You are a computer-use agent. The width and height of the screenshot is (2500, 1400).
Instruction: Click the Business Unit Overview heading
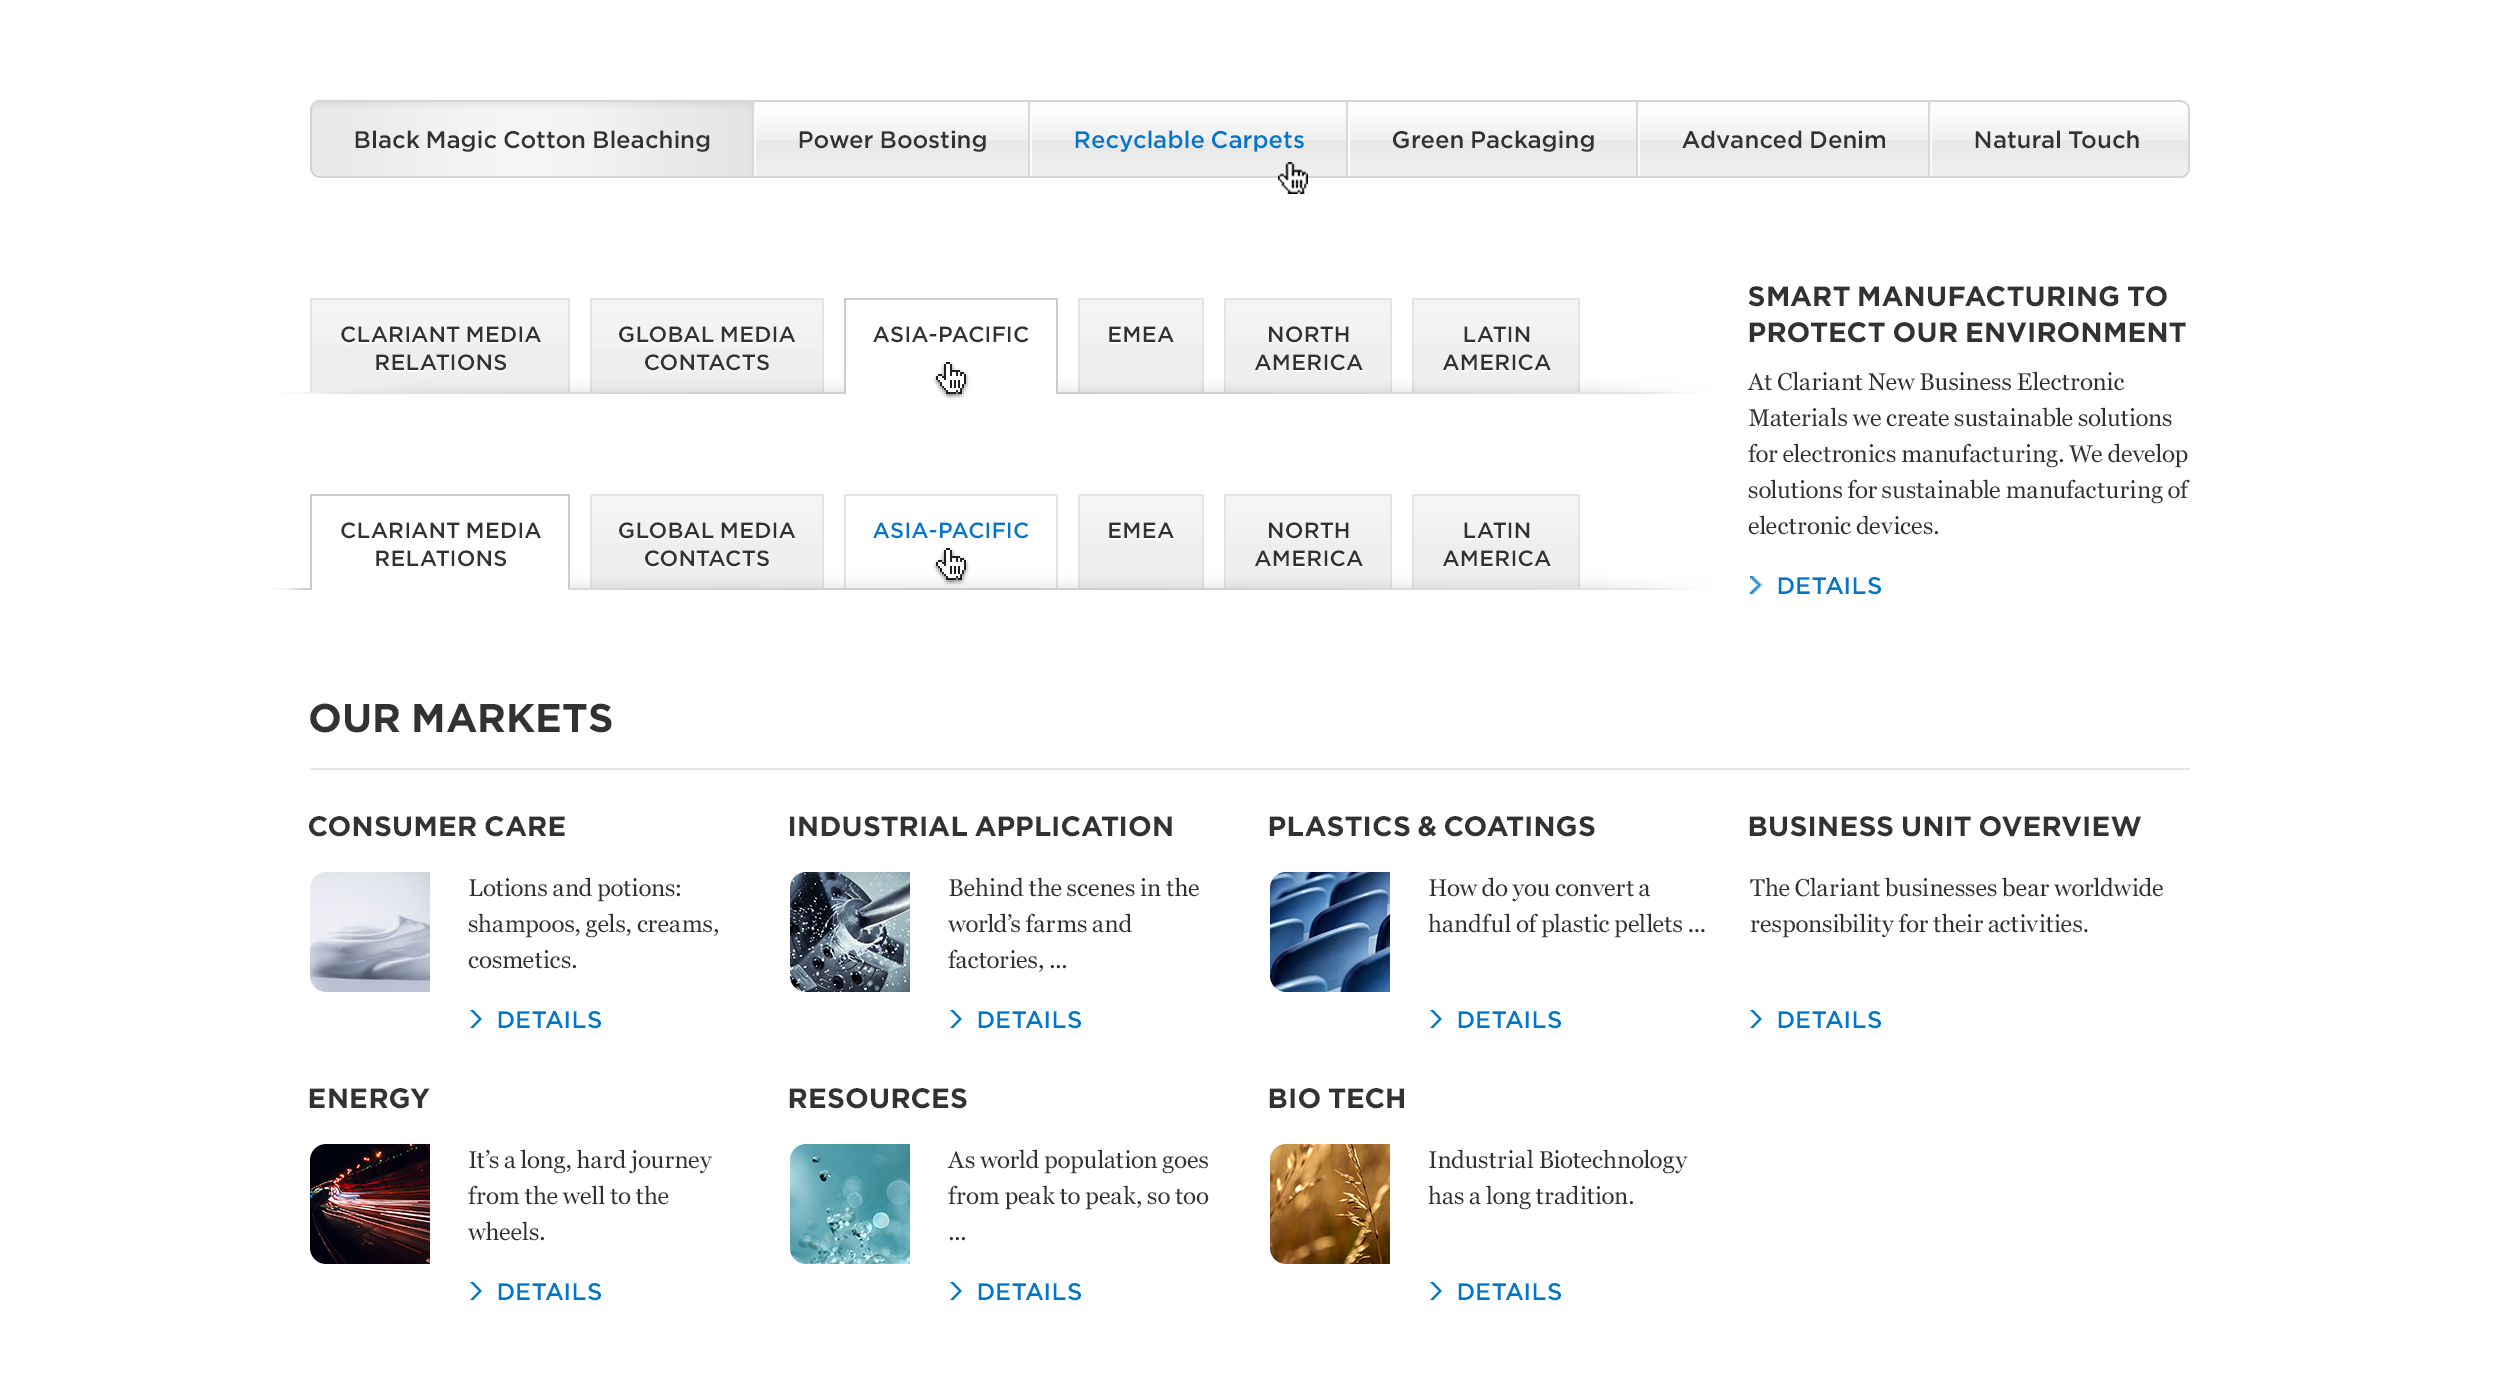point(1944,827)
